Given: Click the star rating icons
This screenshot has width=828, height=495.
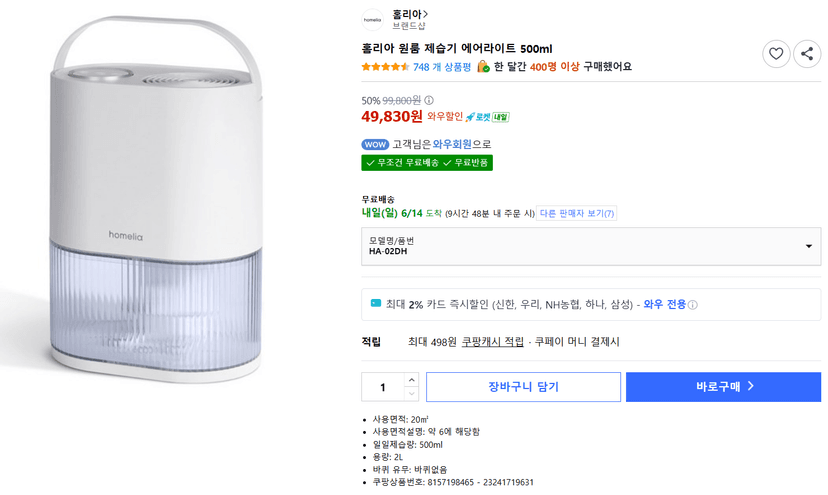Looking at the screenshot, I should pyautogui.click(x=385, y=67).
